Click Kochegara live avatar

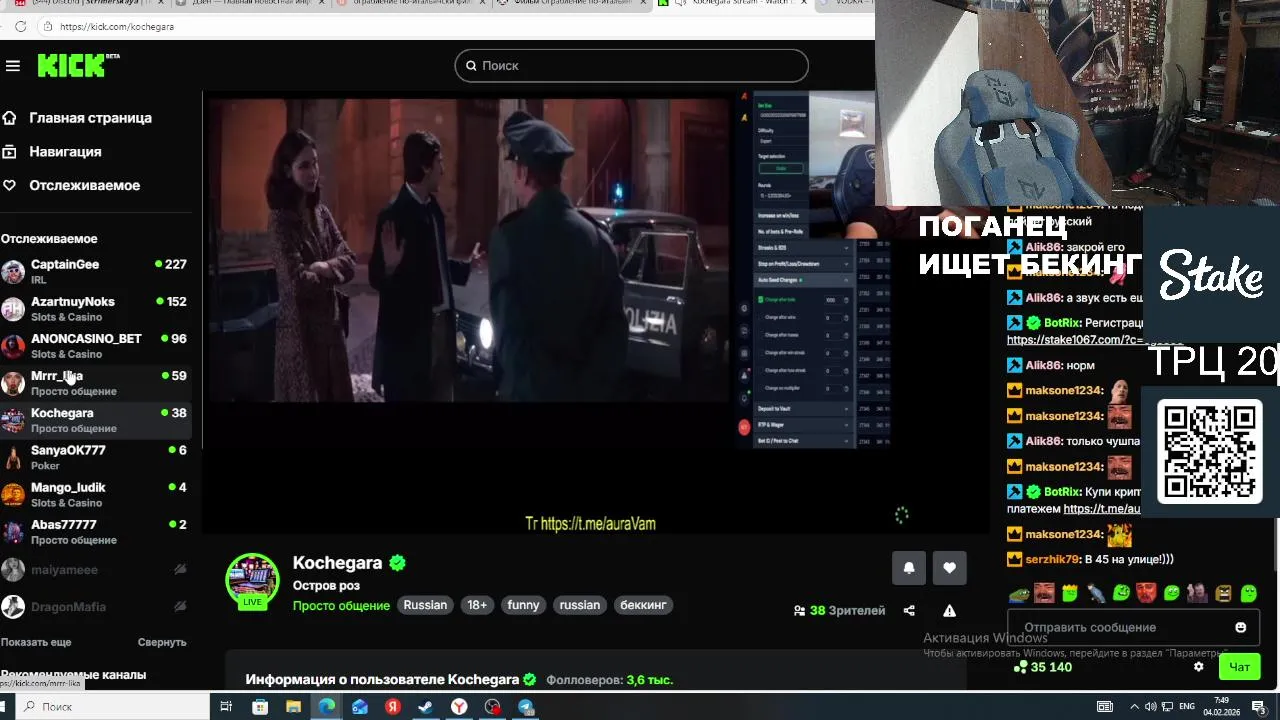[252, 581]
